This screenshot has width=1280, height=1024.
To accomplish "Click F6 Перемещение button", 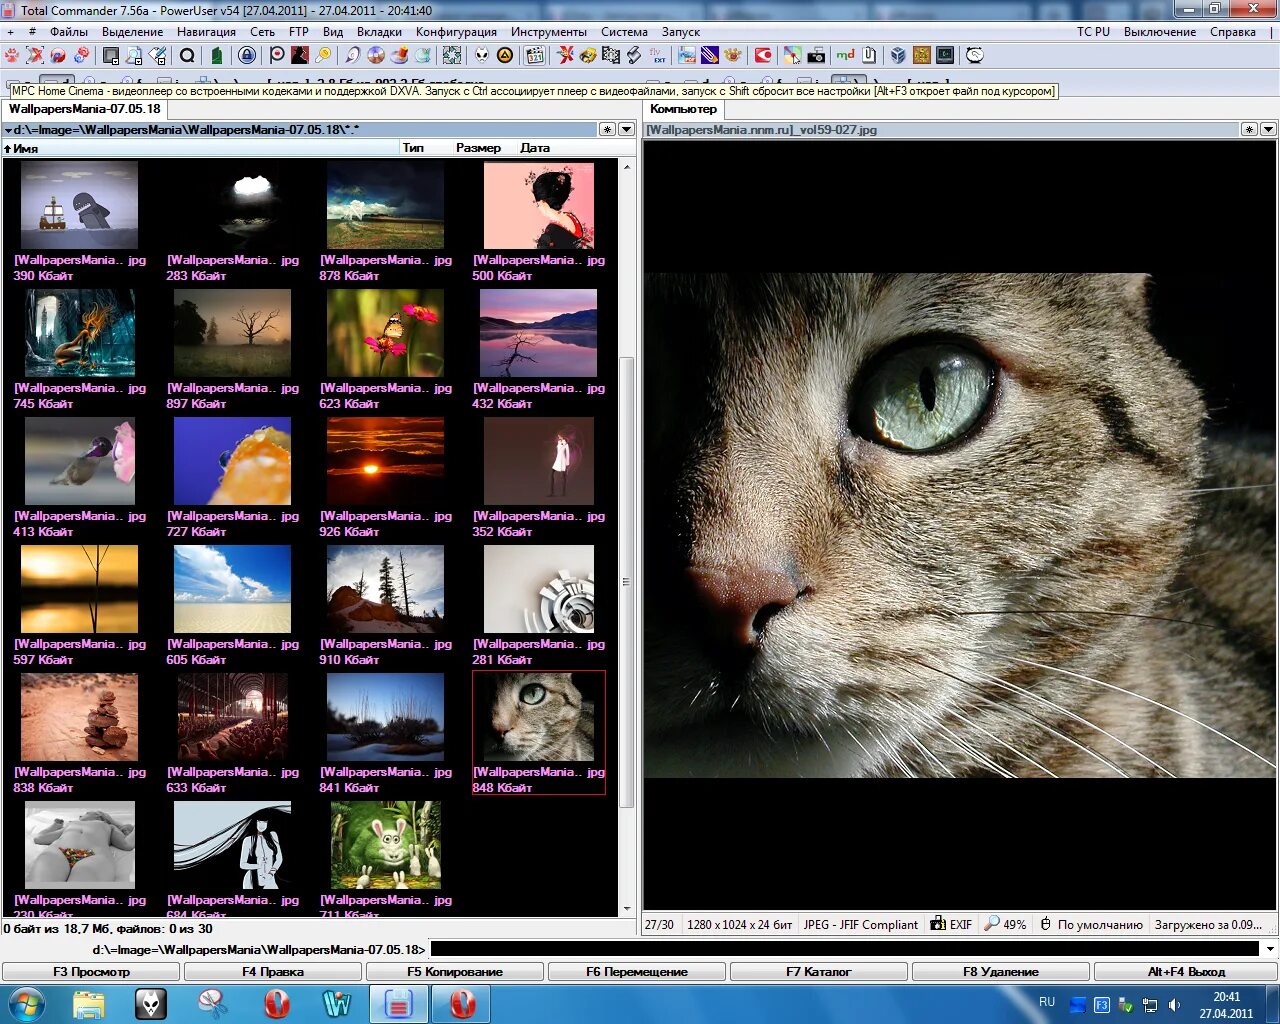I will tap(637, 971).
